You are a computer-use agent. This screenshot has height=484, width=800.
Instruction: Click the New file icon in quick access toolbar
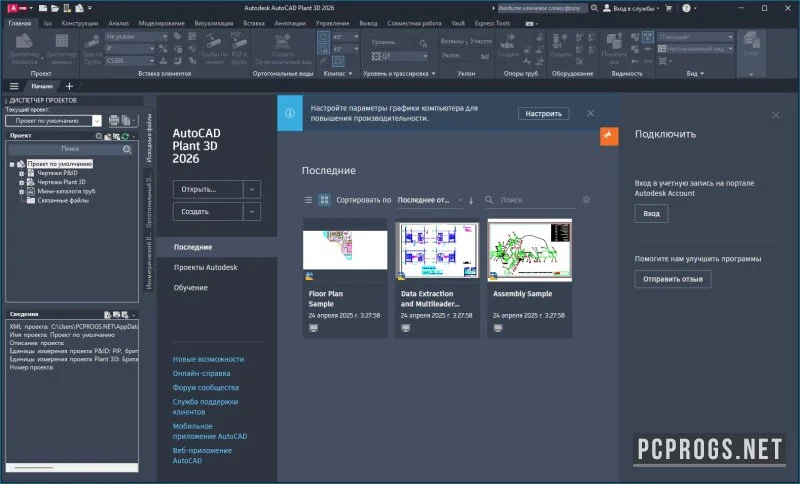pyautogui.click(x=43, y=8)
